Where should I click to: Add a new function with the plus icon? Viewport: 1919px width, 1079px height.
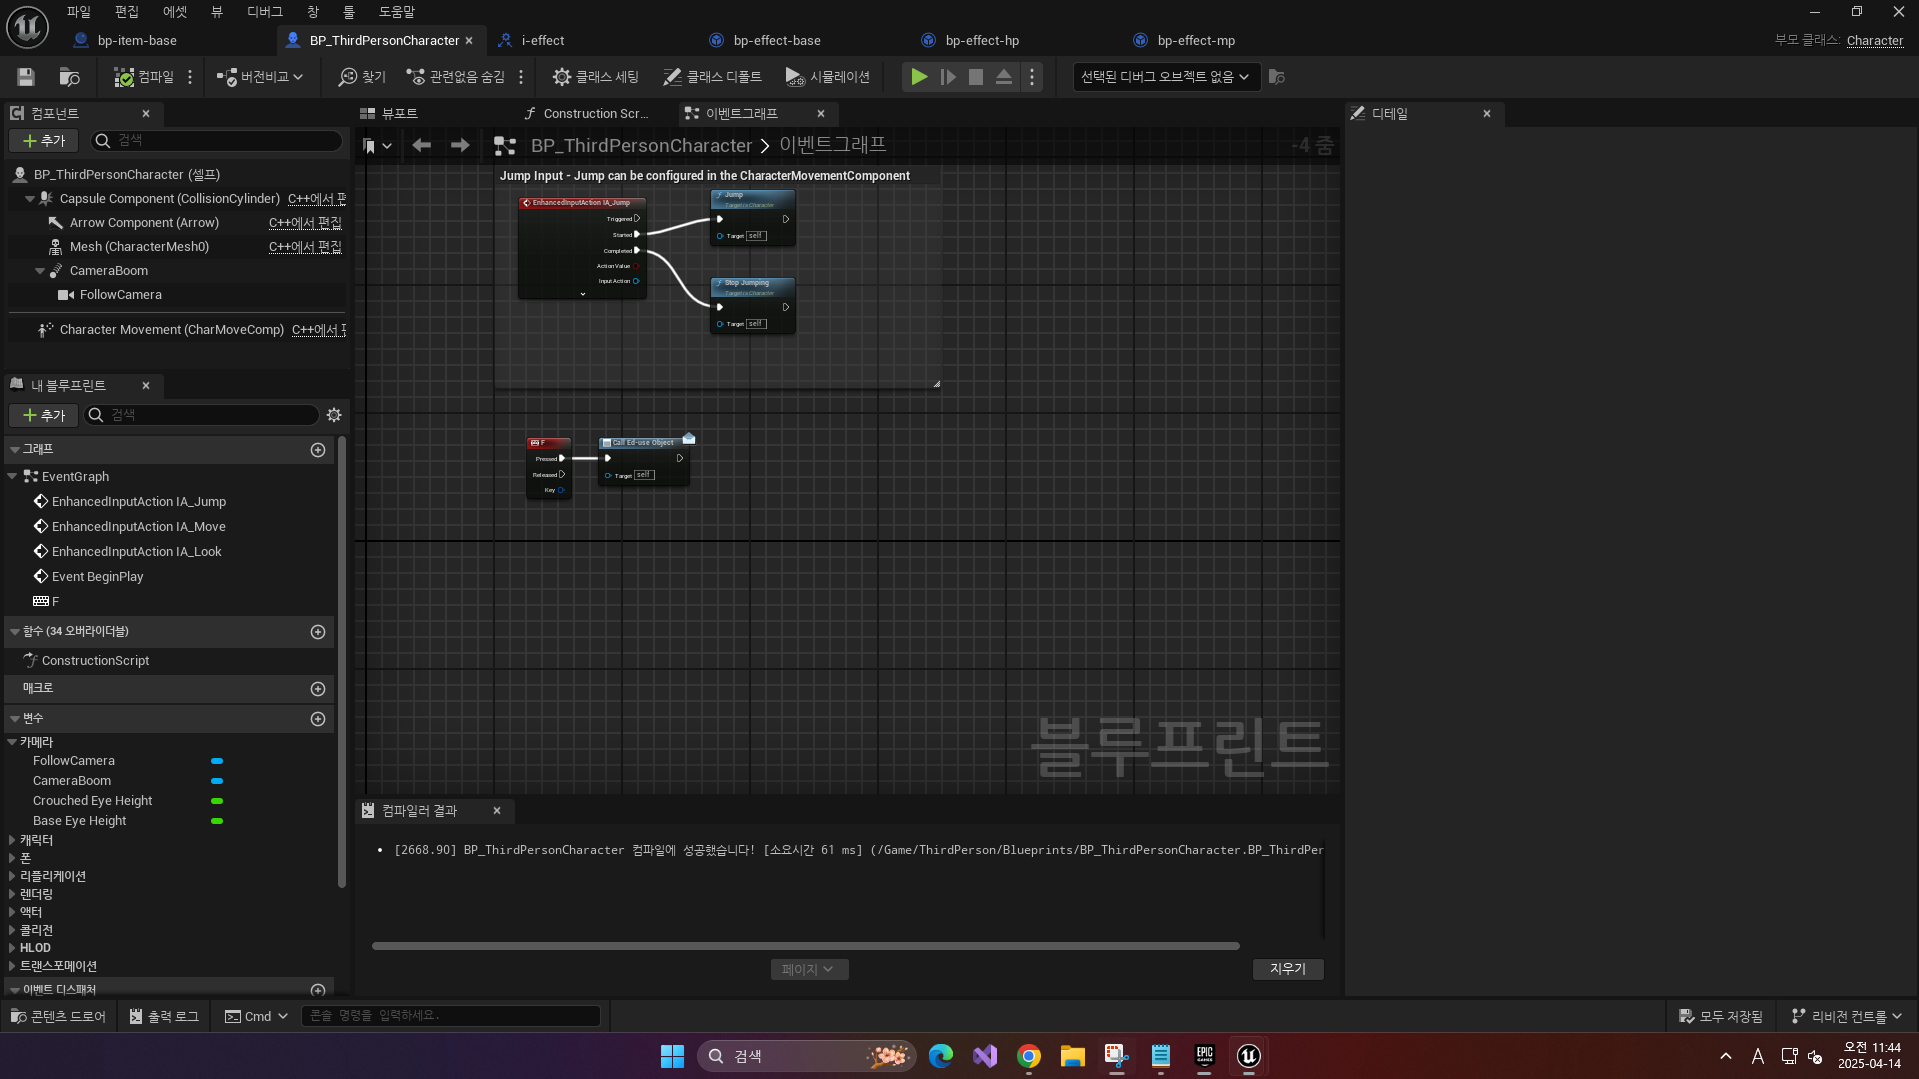click(318, 632)
